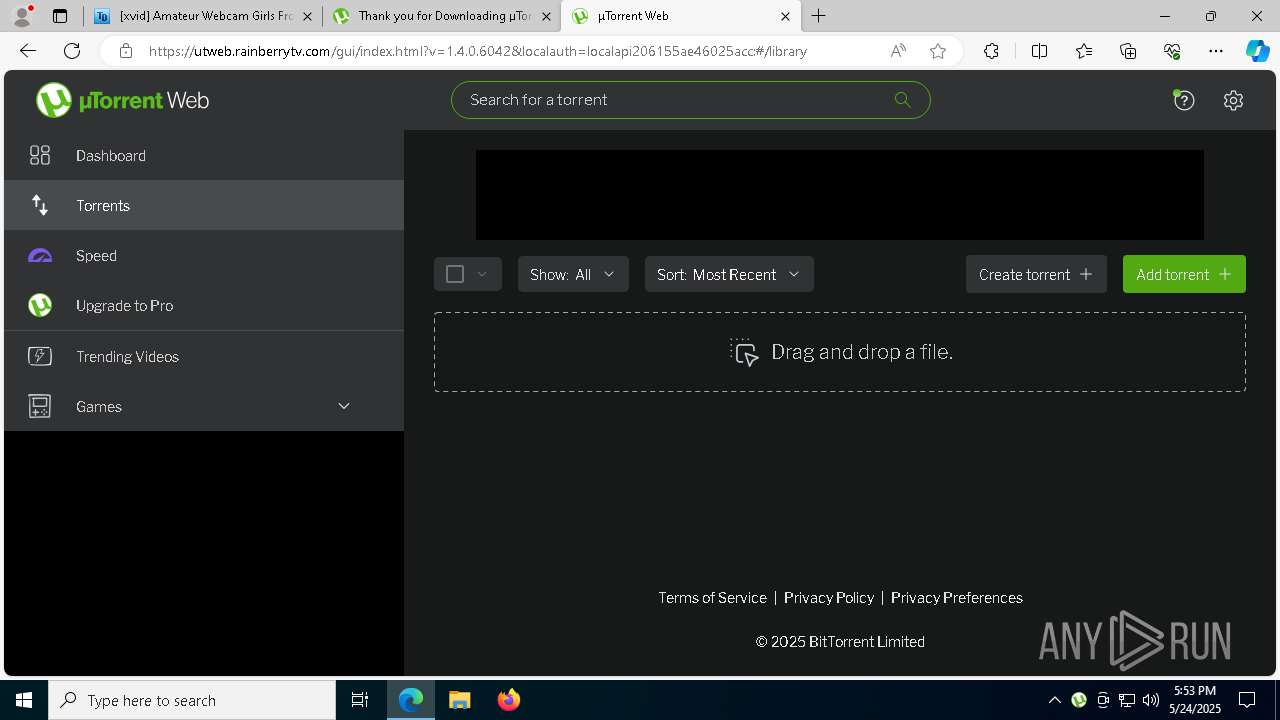Tick the select all torrents checkbox
This screenshot has height=720, width=1280.
tap(455, 274)
